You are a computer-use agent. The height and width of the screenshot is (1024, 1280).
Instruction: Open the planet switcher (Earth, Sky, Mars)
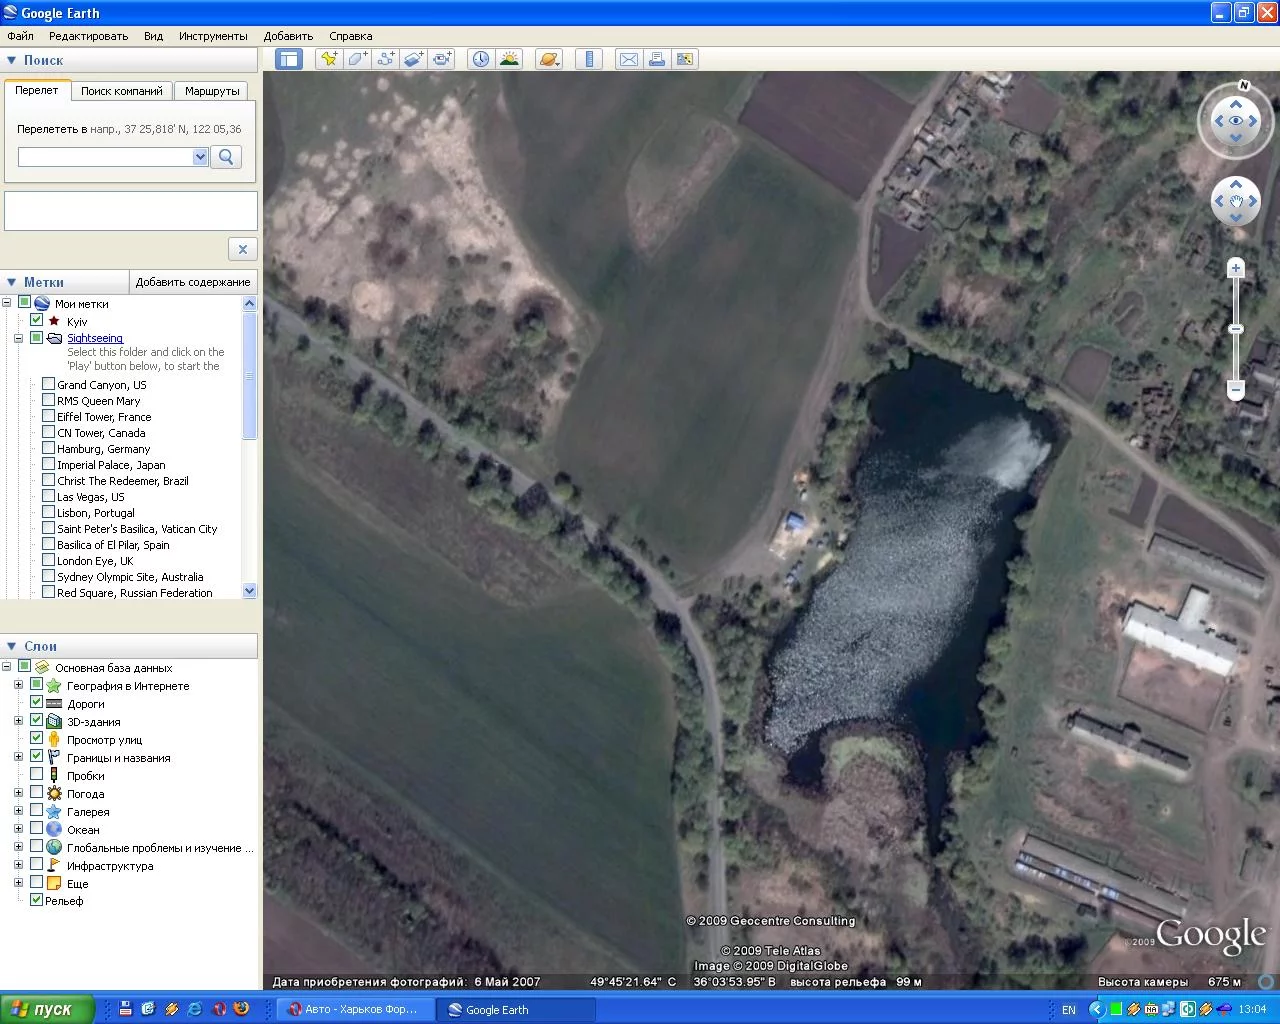tap(549, 59)
